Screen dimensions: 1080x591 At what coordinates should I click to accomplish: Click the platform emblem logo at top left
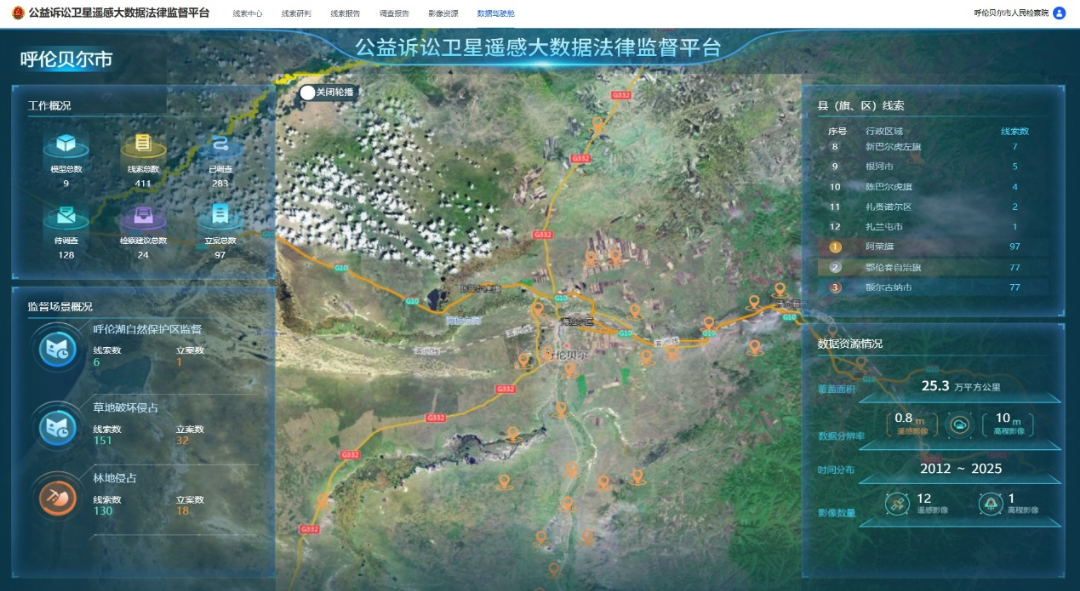[x=17, y=13]
